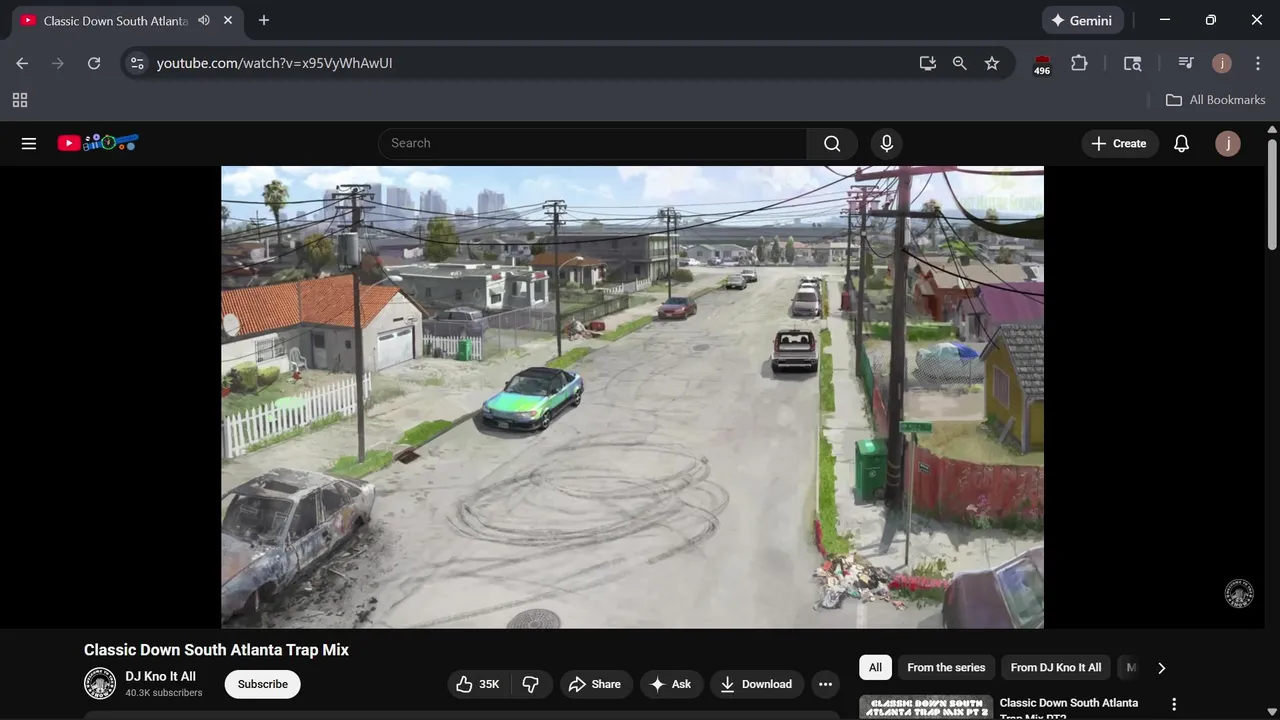
Task: Install app icon in address bar
Action: click(928, 63)
